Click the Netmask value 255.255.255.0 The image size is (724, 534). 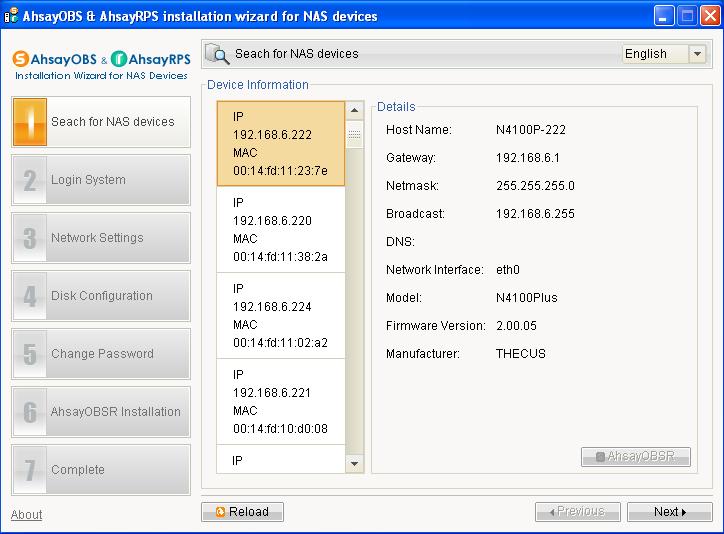pos(535,186)
